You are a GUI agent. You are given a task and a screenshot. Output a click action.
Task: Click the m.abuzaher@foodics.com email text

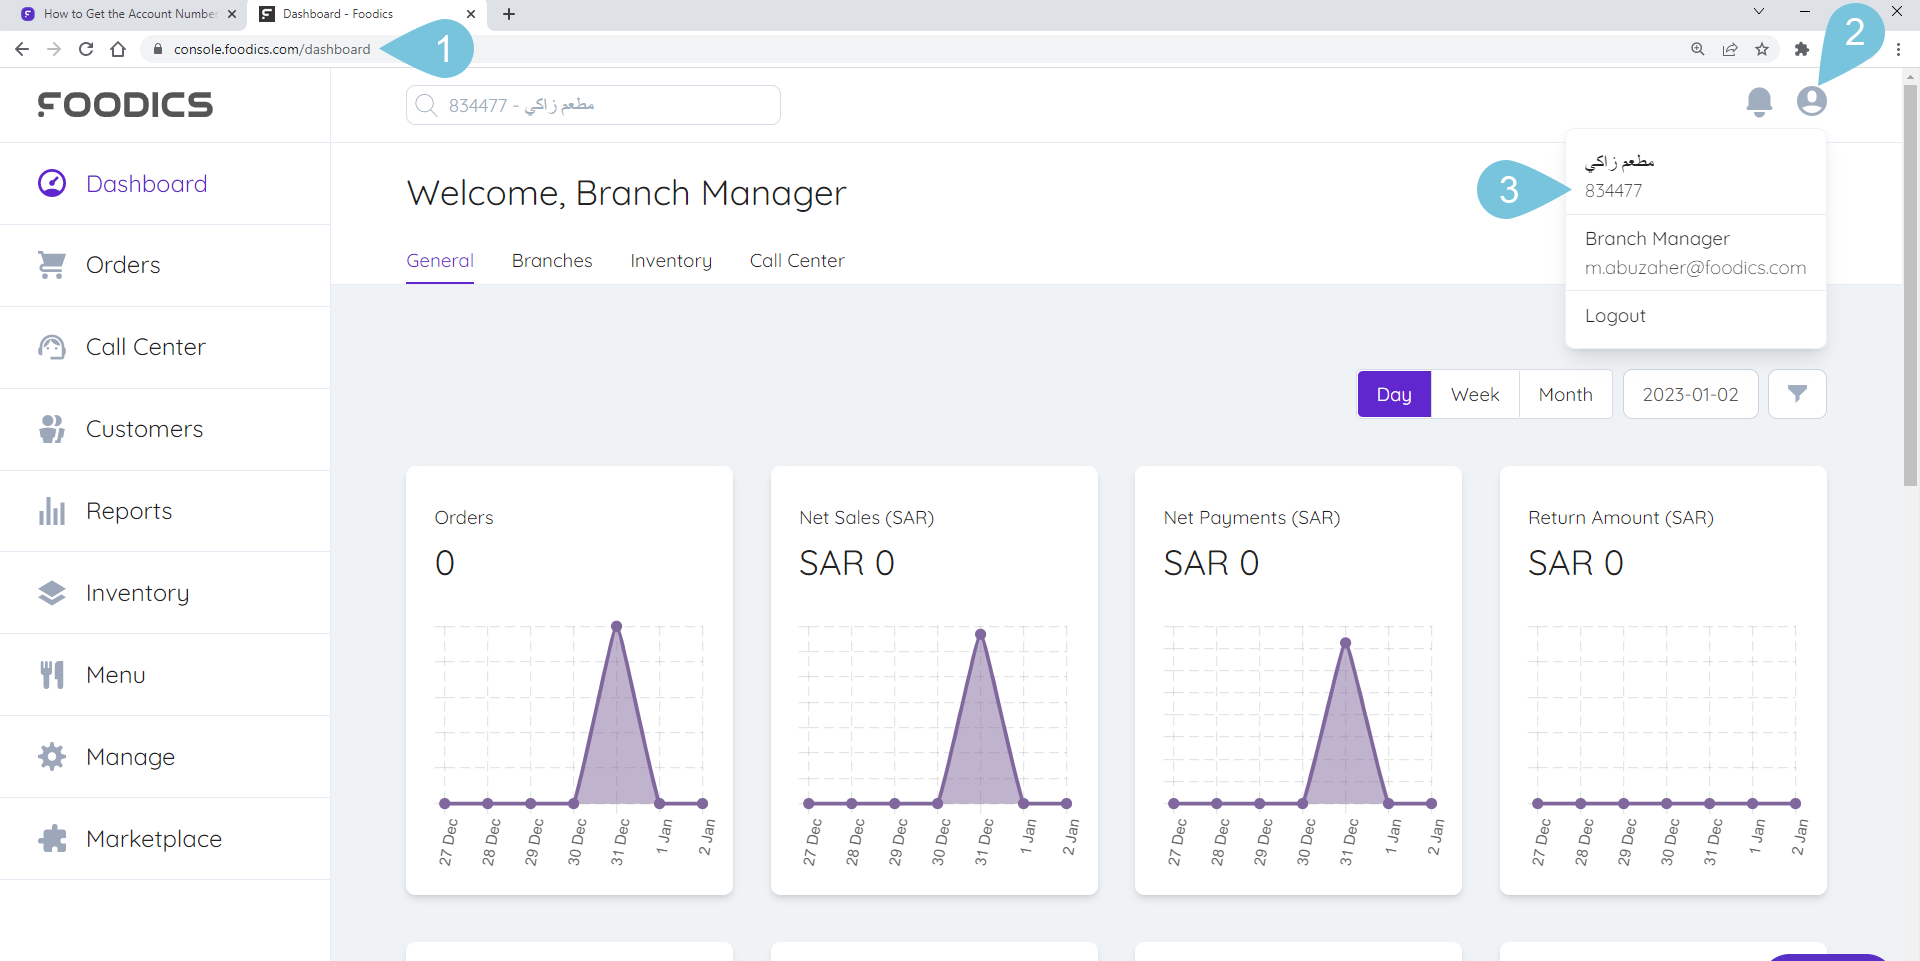[1695, 268]
